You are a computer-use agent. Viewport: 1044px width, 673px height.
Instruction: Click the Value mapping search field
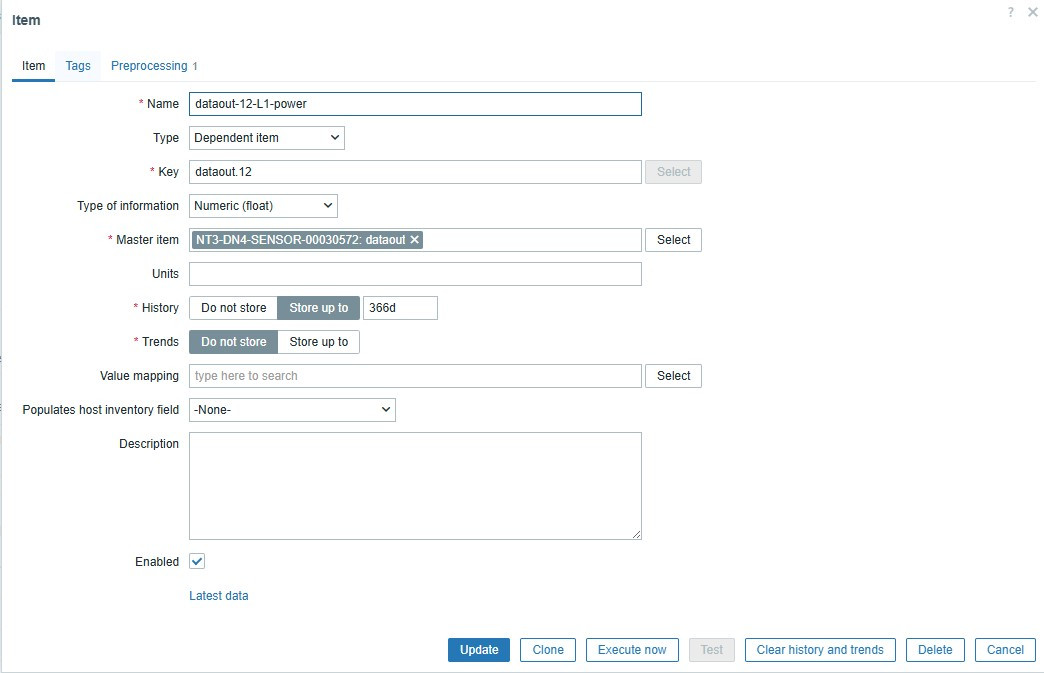pyautogui.click(x=415, y=375)
